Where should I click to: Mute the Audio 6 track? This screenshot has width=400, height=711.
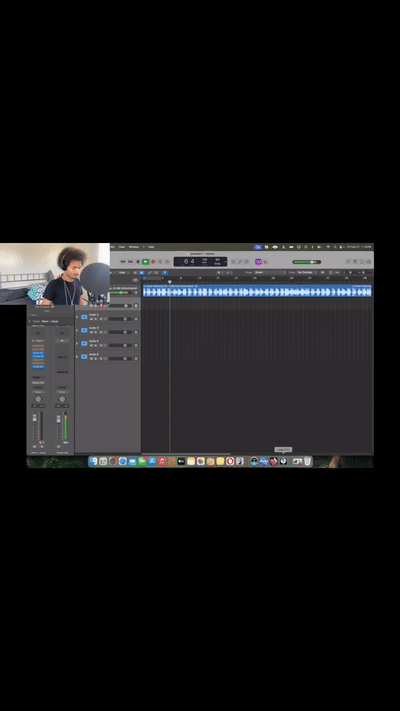pos(91,358)
